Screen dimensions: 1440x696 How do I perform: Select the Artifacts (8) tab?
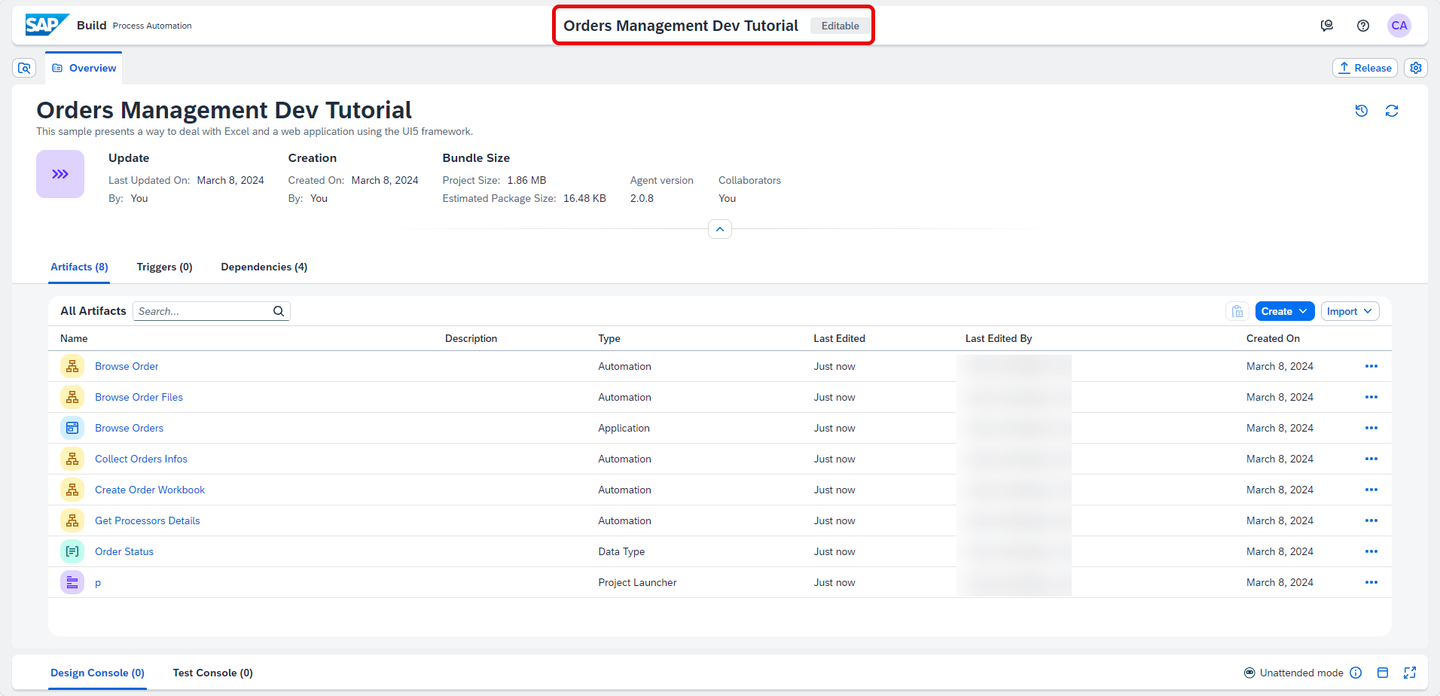[x=79, y=267]
